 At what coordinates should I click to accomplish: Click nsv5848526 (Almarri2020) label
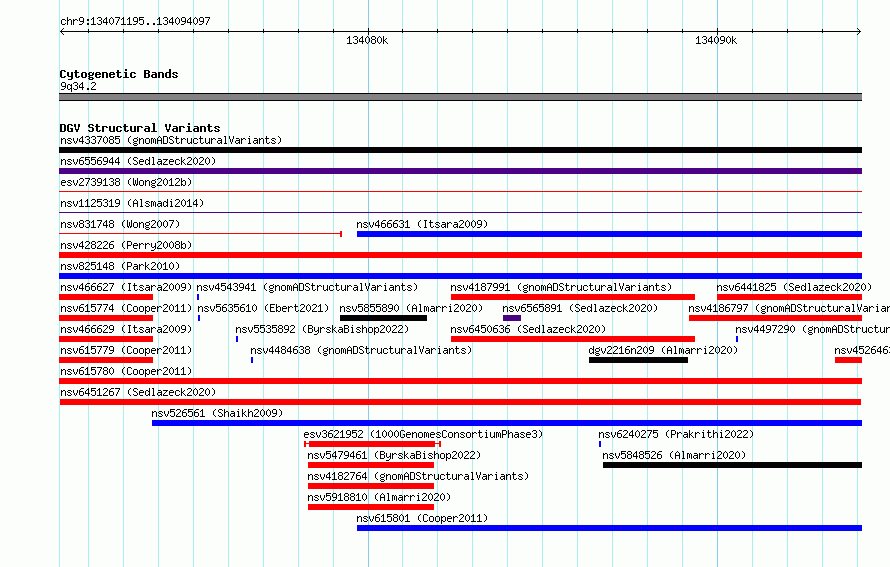pyautogui.click(x=674, y=455)
